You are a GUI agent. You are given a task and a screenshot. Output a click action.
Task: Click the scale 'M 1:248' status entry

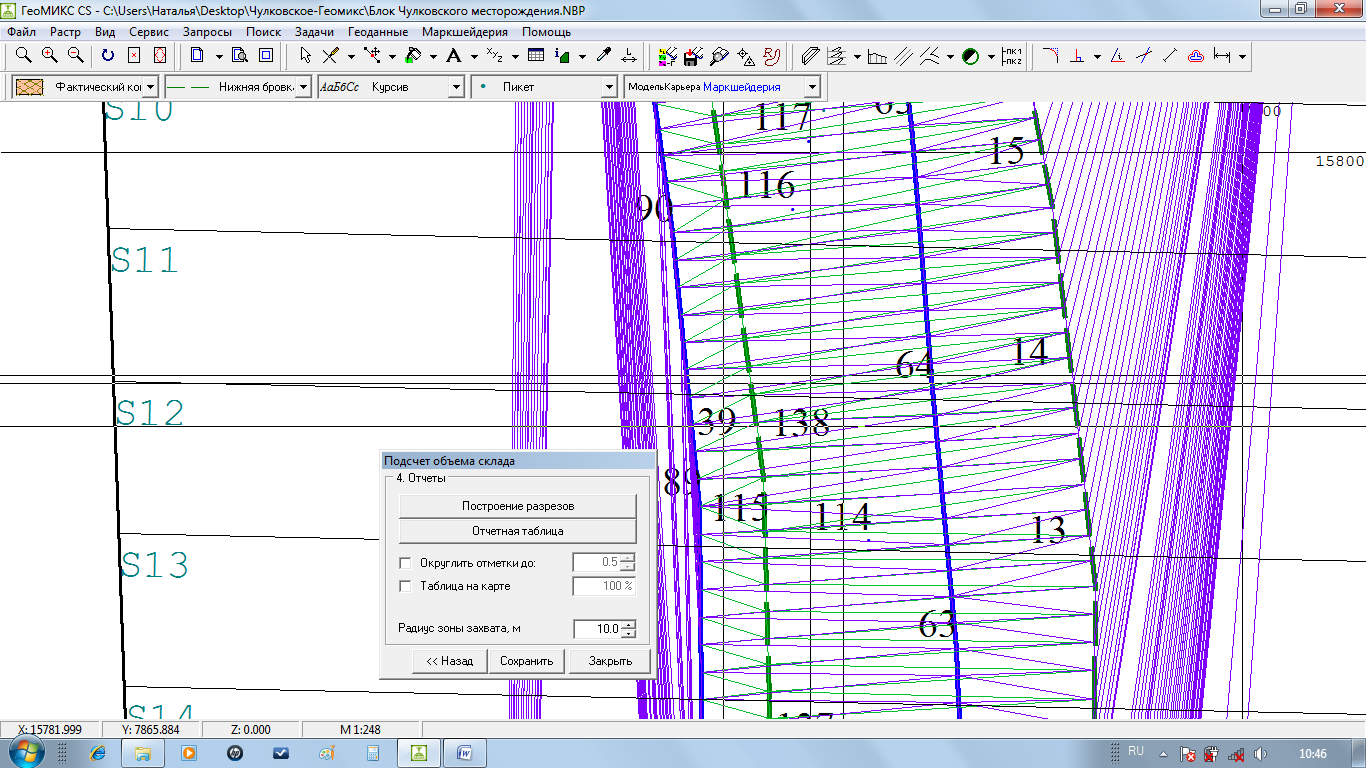[362, 730]
